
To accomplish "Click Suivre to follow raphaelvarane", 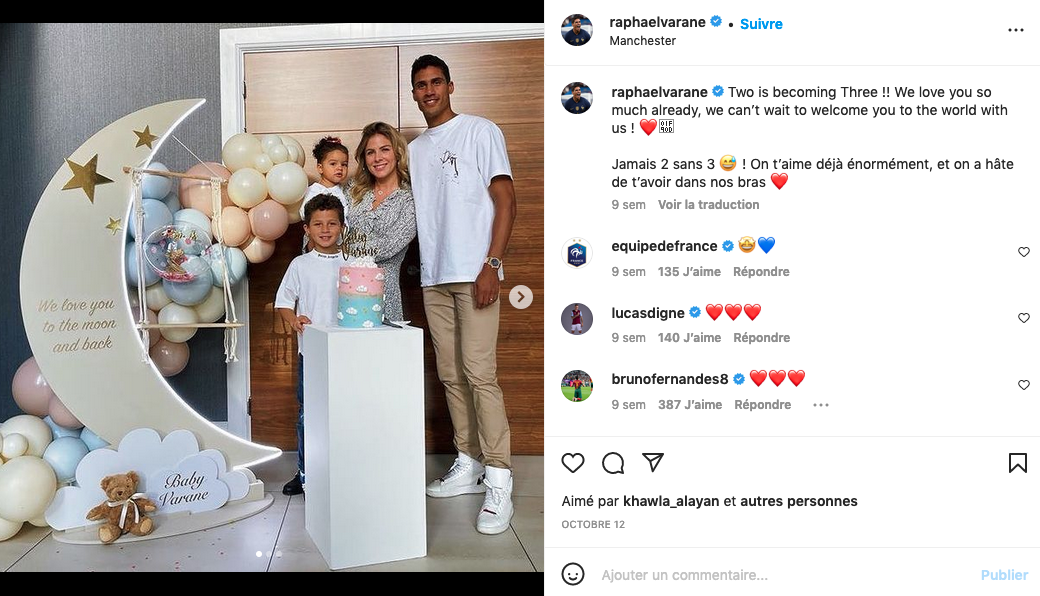I will (x=761, y=24).
